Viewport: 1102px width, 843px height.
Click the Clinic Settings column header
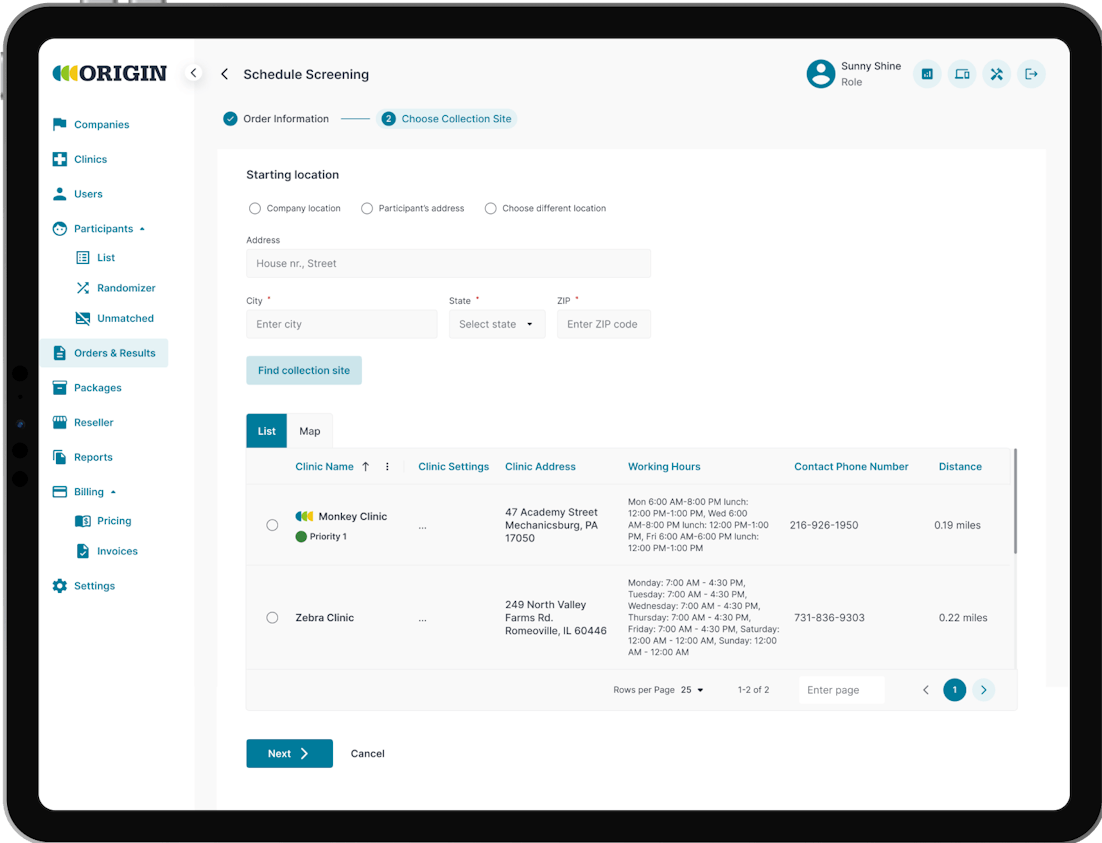pos(453,466)
